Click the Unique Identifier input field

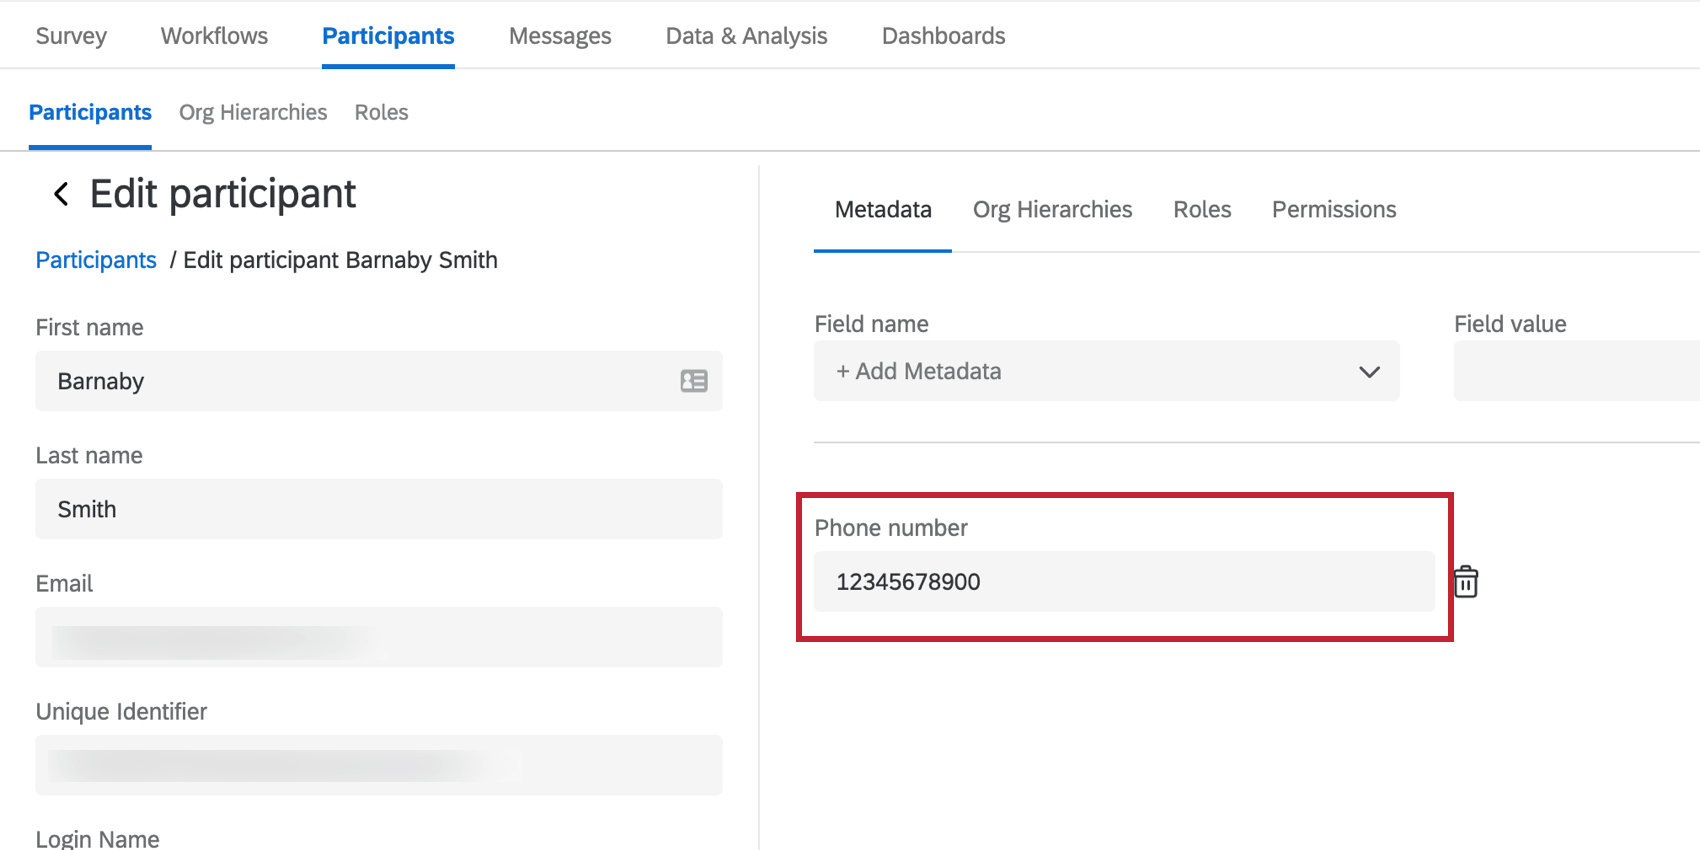[x=378, y=765]
